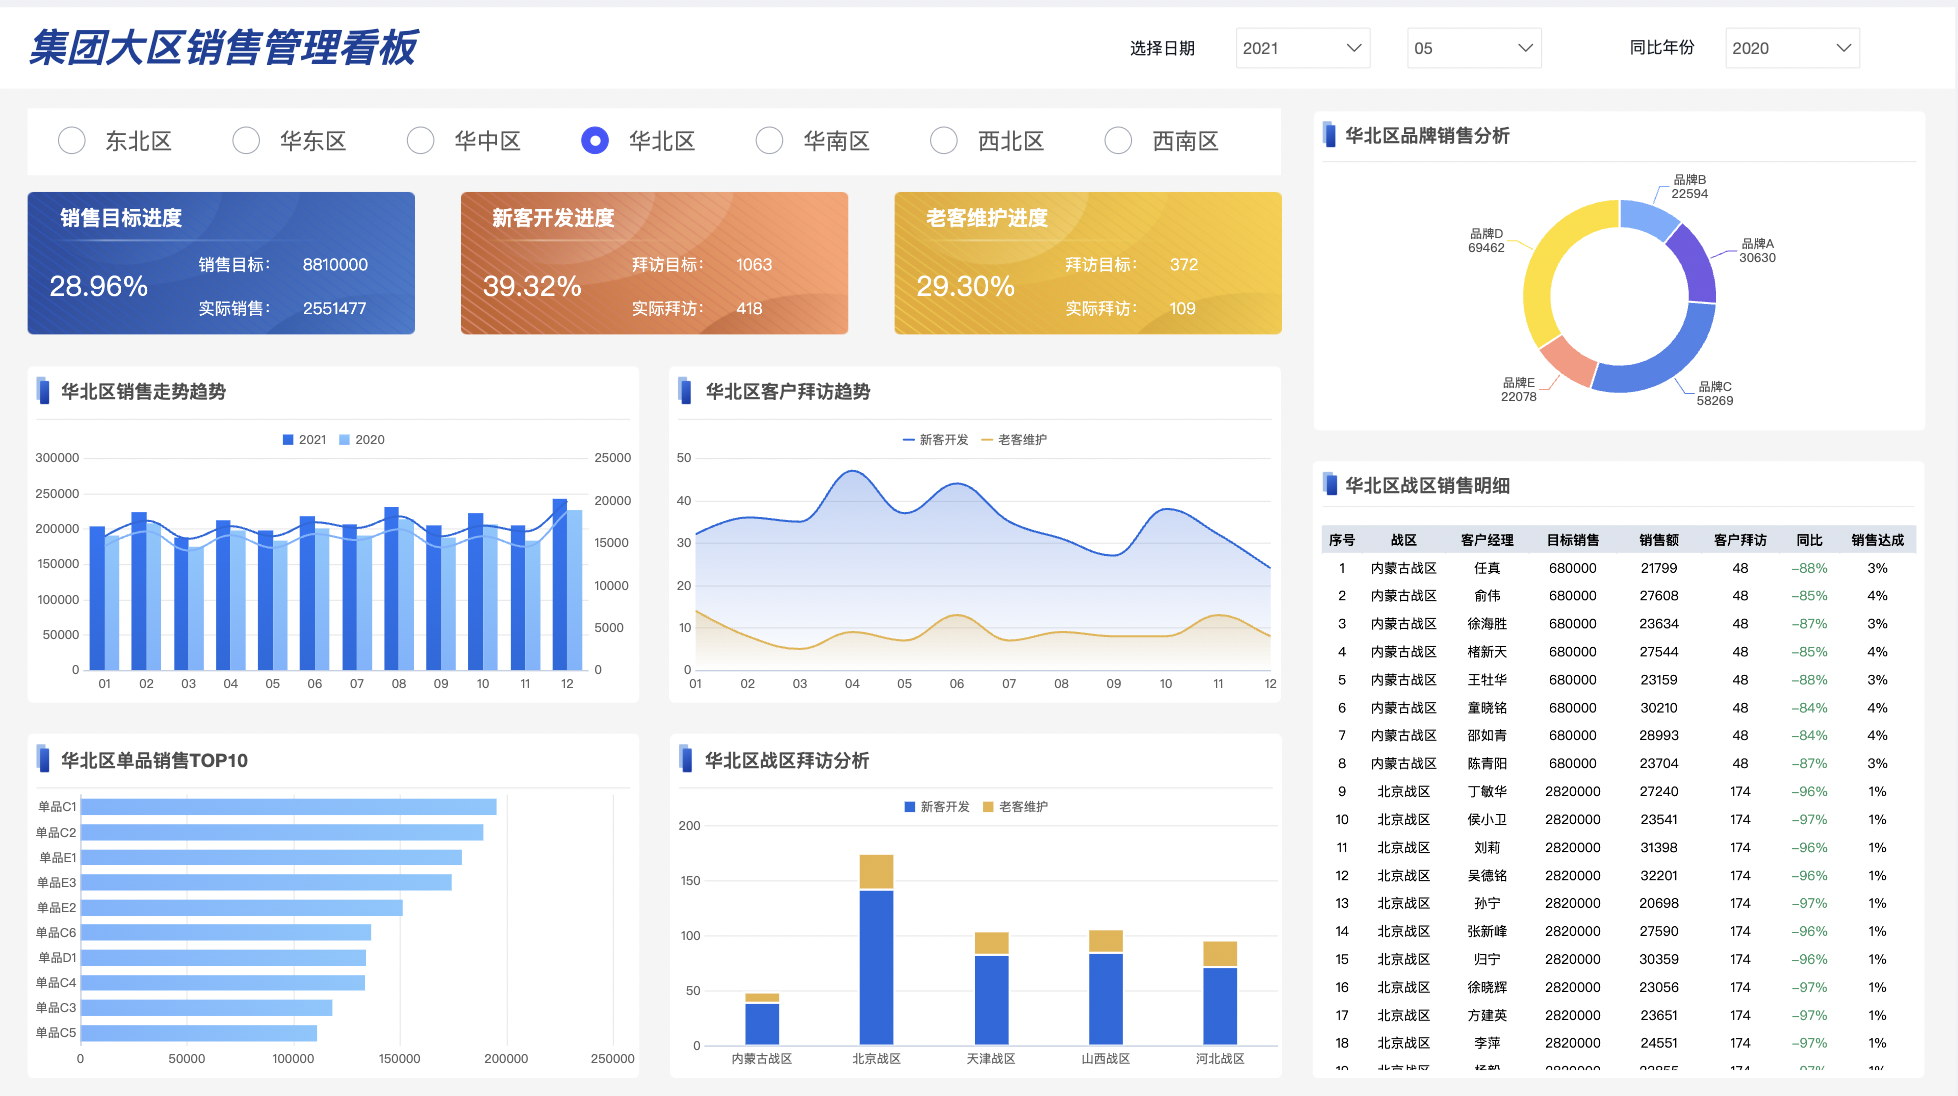
Task: Select the 东北区 radio button
Action: (72, 141)
